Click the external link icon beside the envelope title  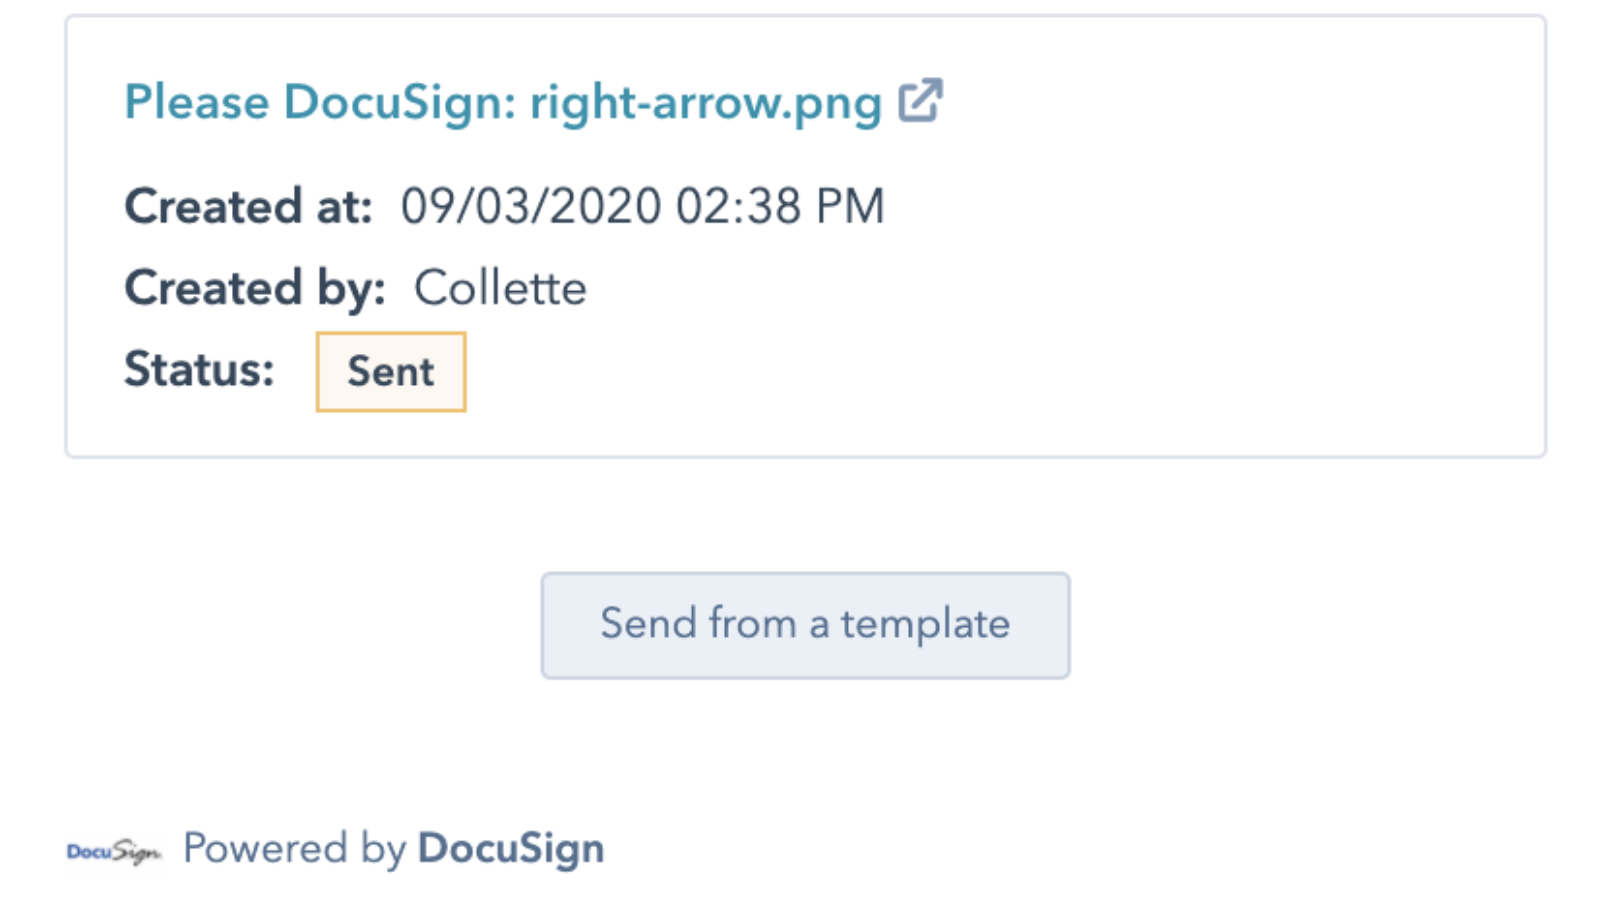(924, 100)
